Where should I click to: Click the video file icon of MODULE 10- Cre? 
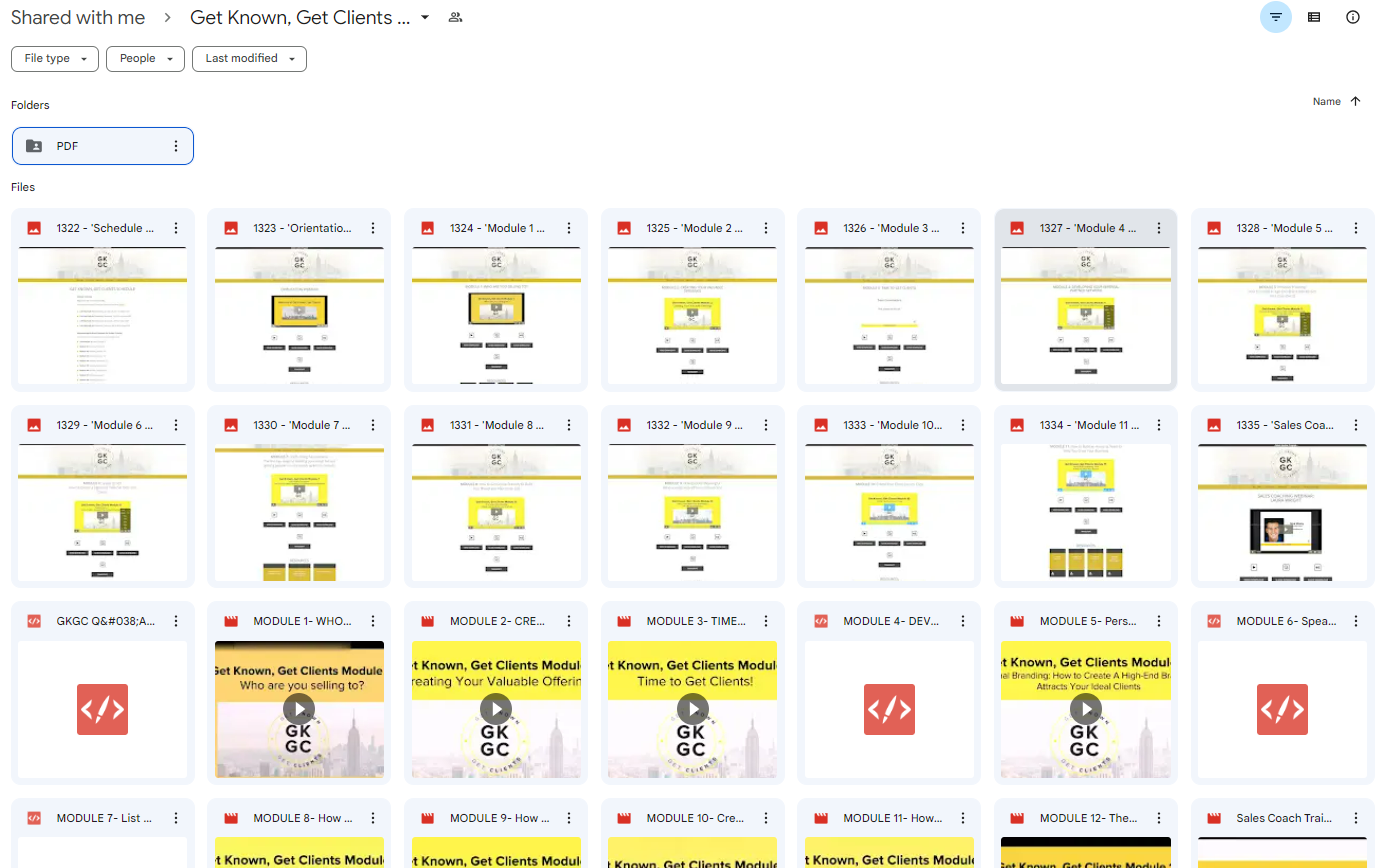click(624, 819)
